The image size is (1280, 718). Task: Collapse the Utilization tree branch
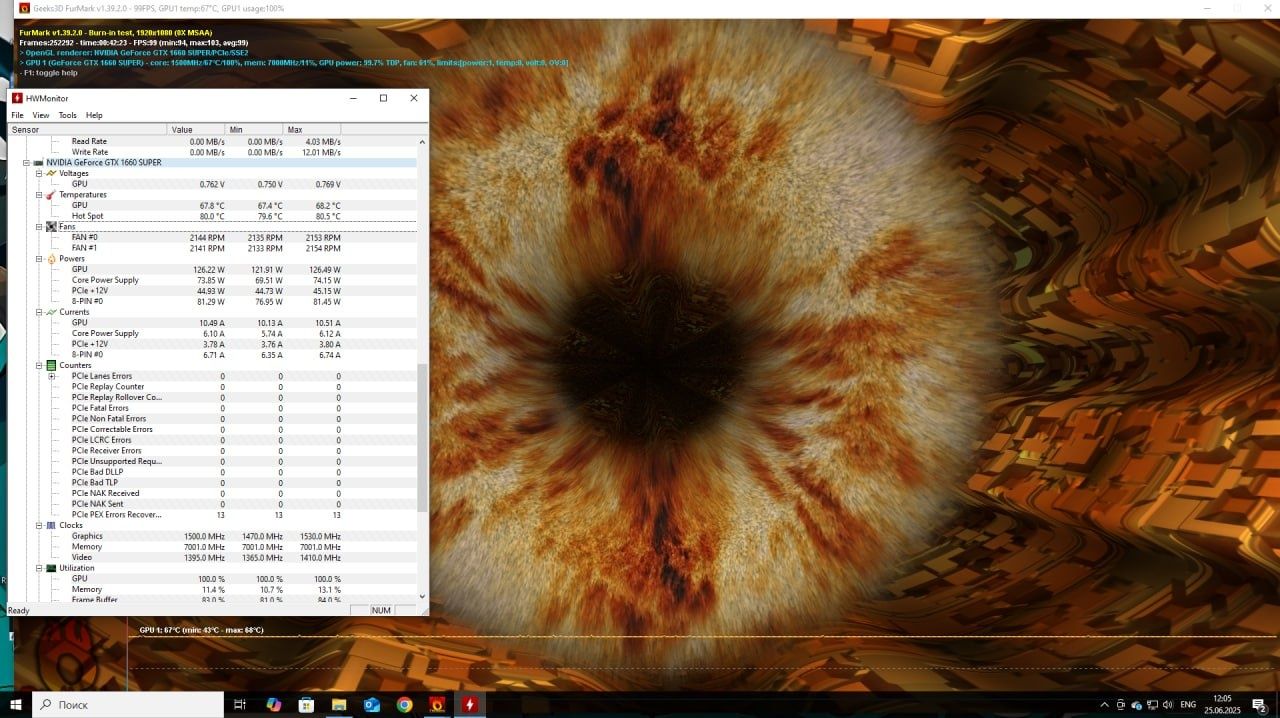39,568
